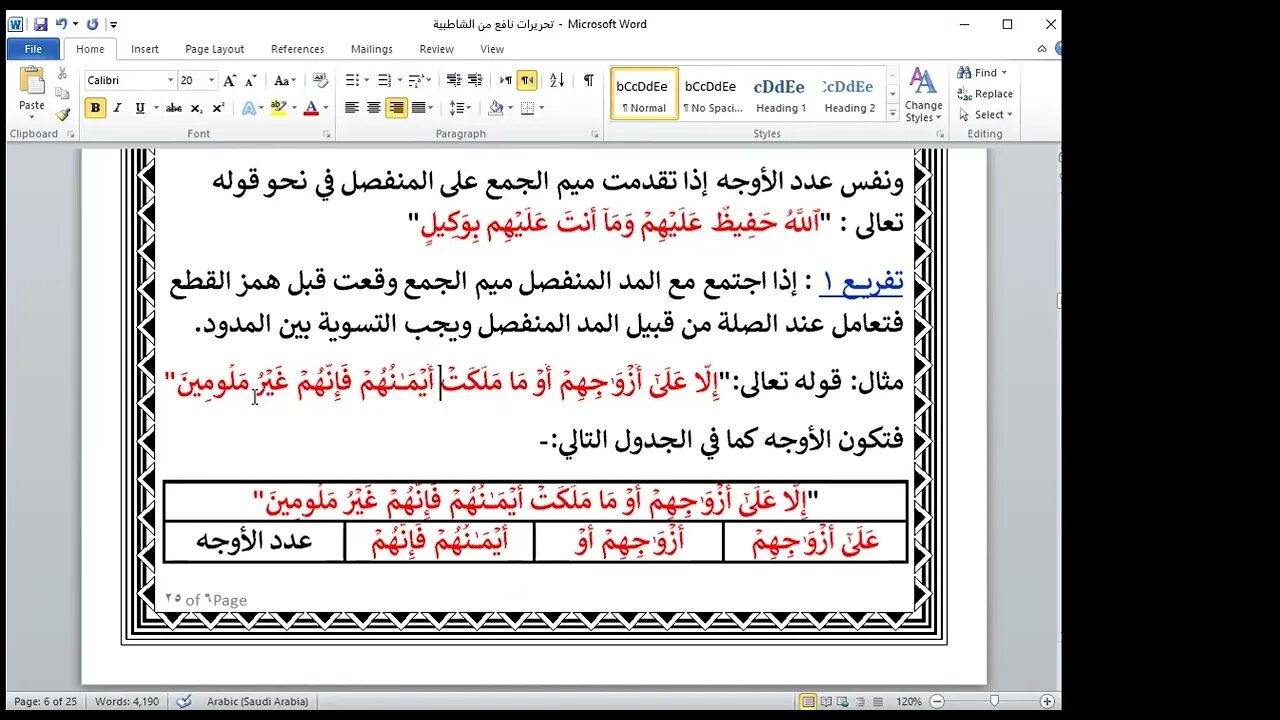1280x720 pixels.
Task: Apply yellow text highlight color
Action: tap(278, 108)
